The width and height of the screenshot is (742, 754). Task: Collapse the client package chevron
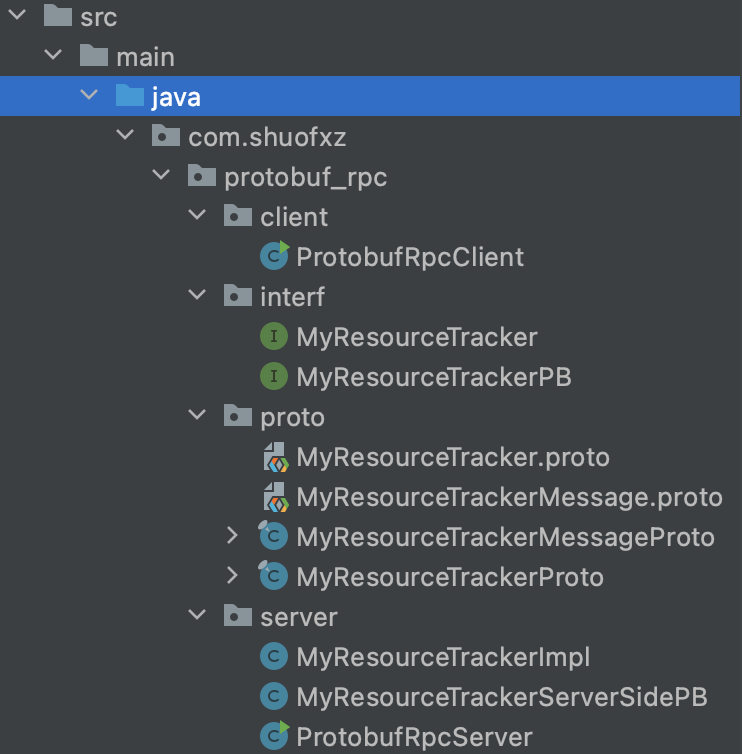[198, 214]
